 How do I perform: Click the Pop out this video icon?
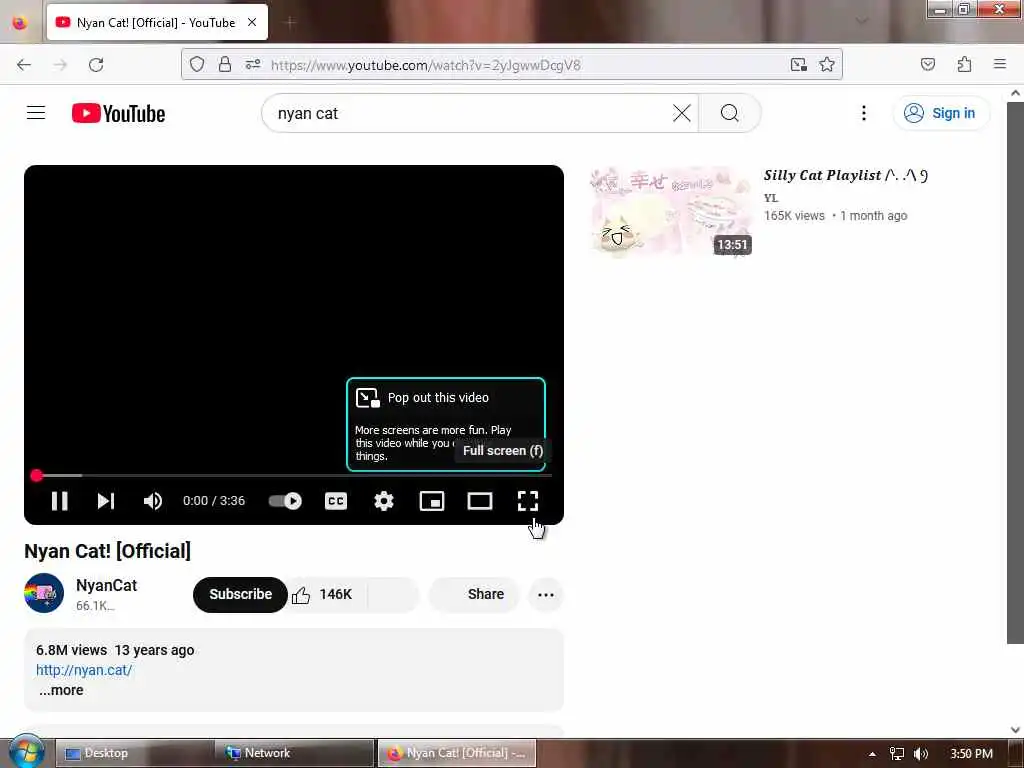pyautogui.click(x=368, y=398)
